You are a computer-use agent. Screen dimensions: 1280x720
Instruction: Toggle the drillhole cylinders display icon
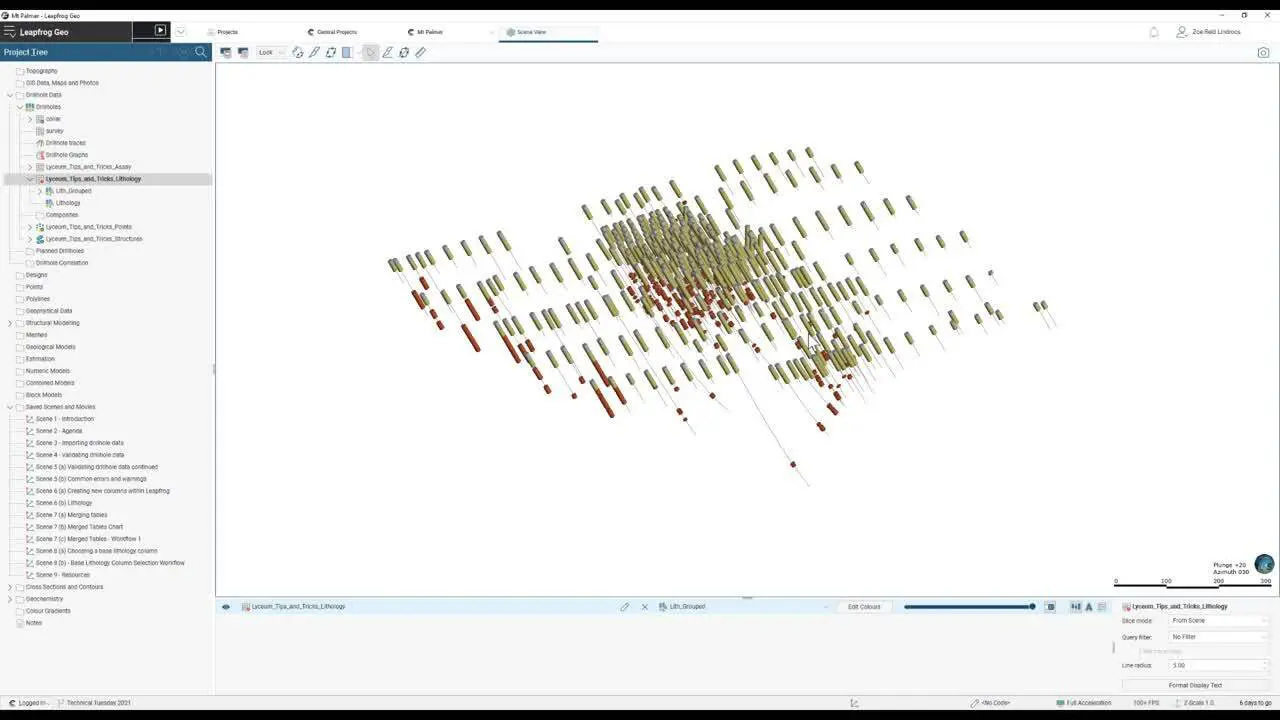(x=1076, y=607)
